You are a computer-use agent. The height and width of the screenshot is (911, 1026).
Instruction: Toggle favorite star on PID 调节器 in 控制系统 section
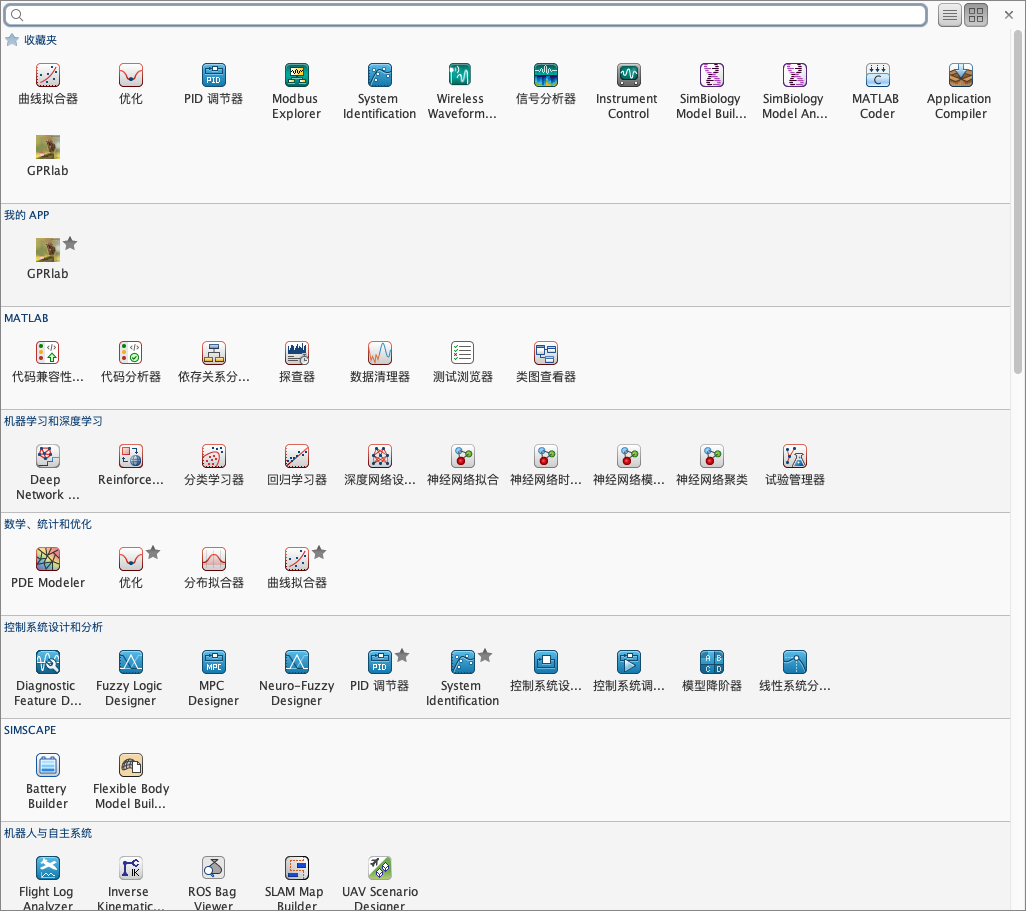[x=402, y=655]
